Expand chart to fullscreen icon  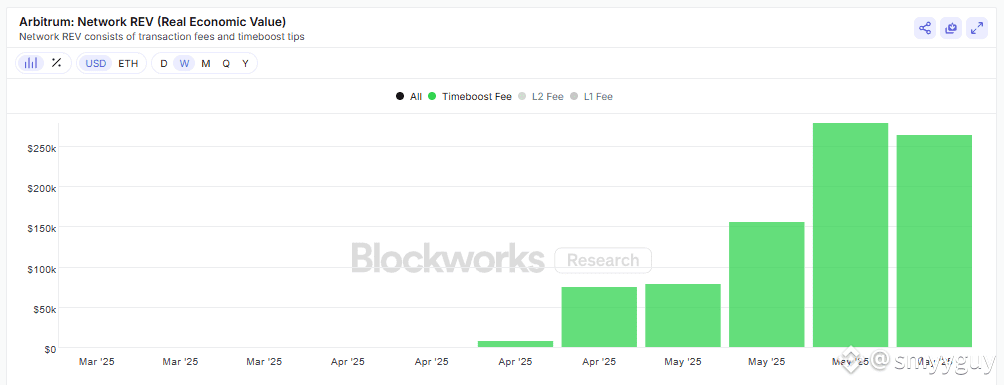point(977,28)
